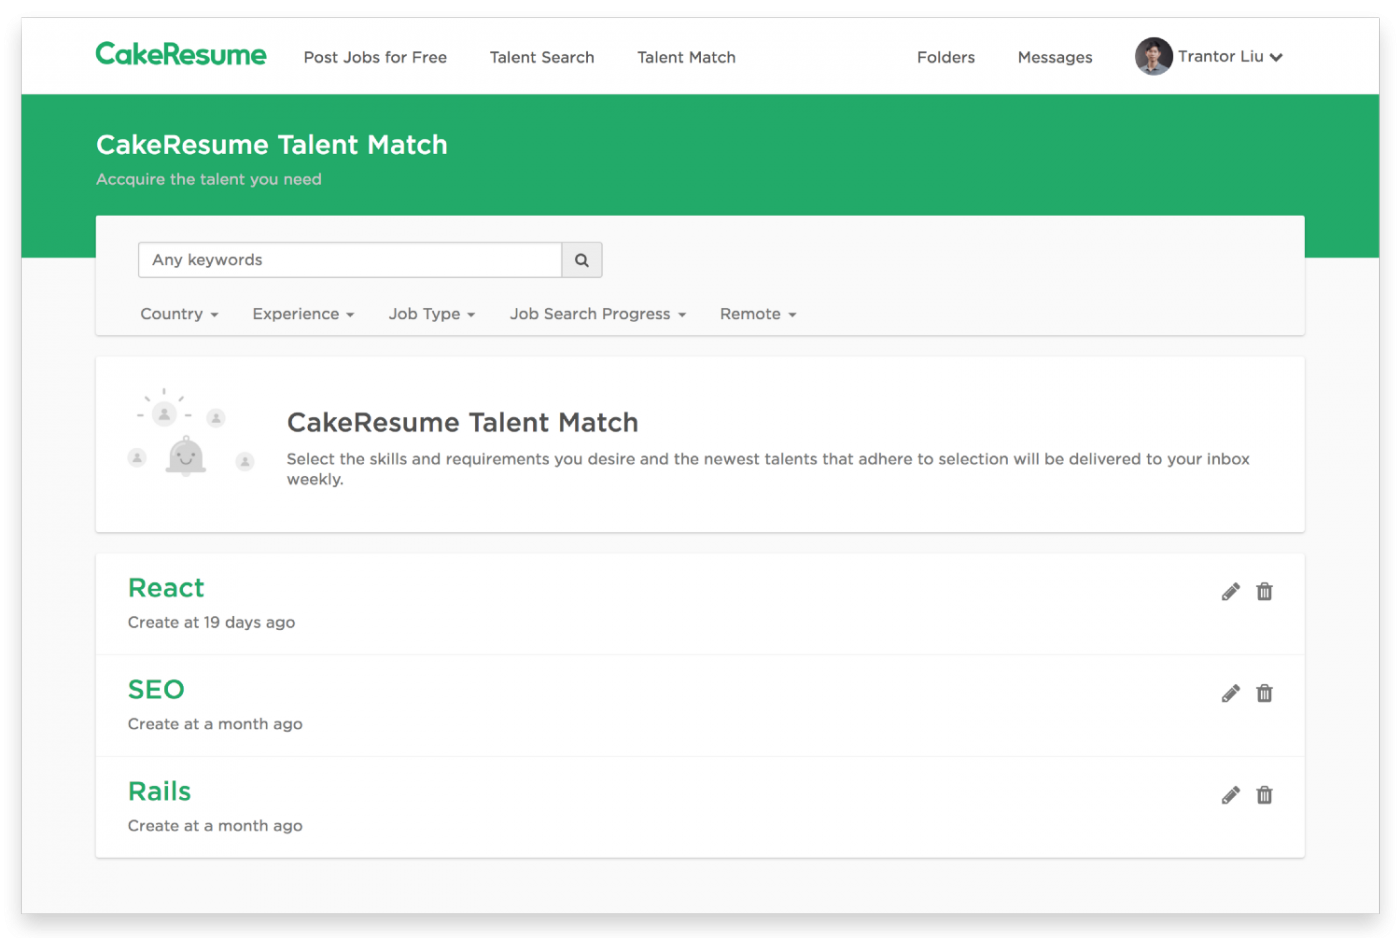
Task: Open the Experience filter dropdown
Action: 303,314
